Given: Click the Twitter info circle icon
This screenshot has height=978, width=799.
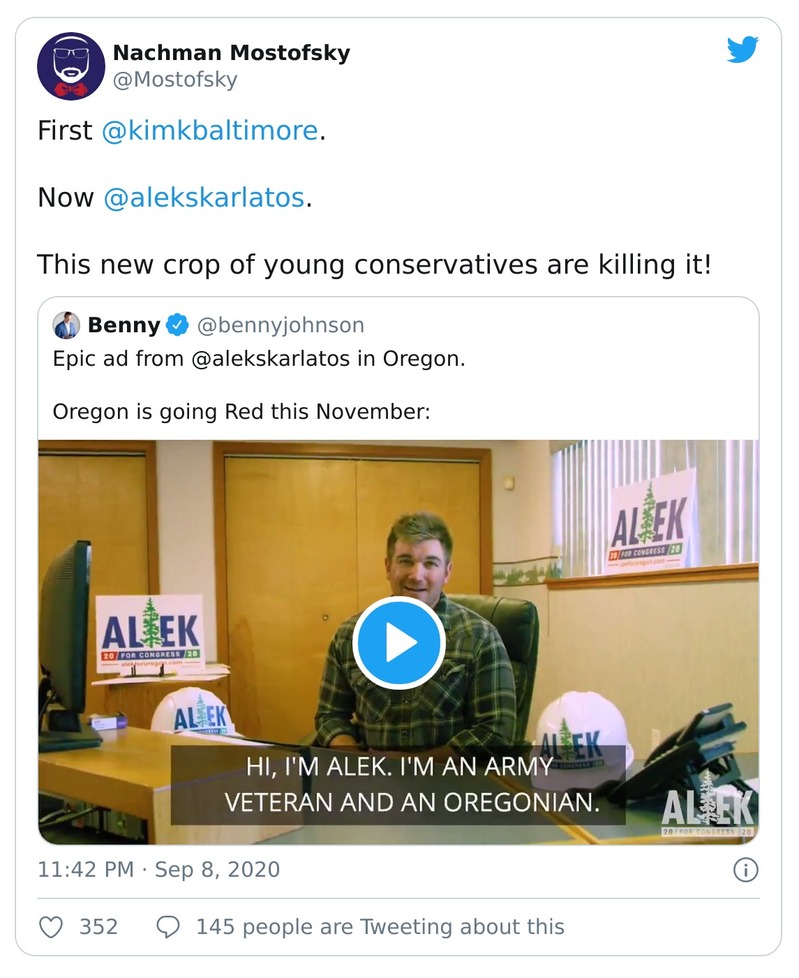Looking at the screenshot, I should [745, 870].
